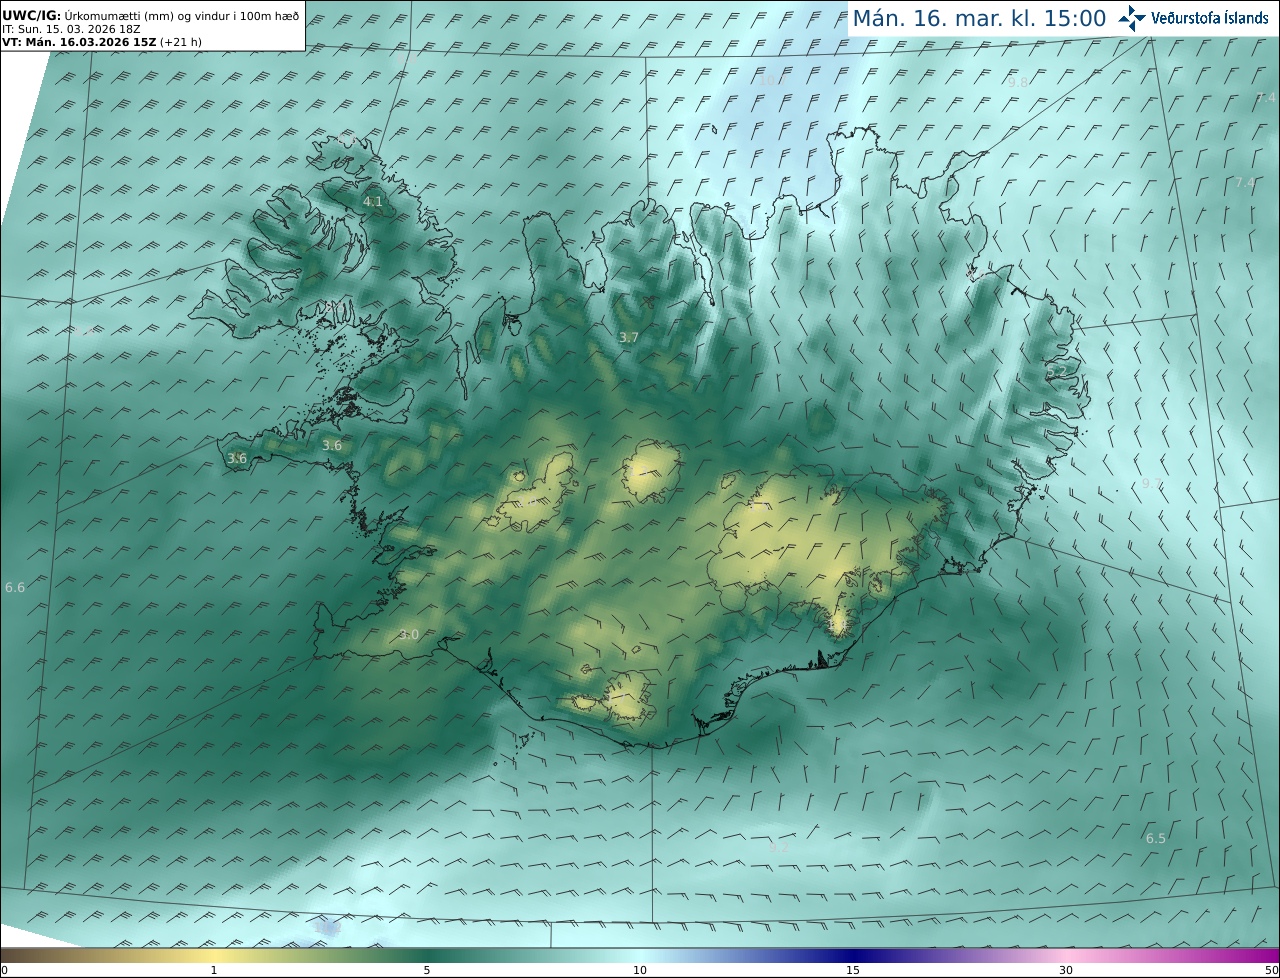Click the 9.2 value south of Iceland

(779, 848)
